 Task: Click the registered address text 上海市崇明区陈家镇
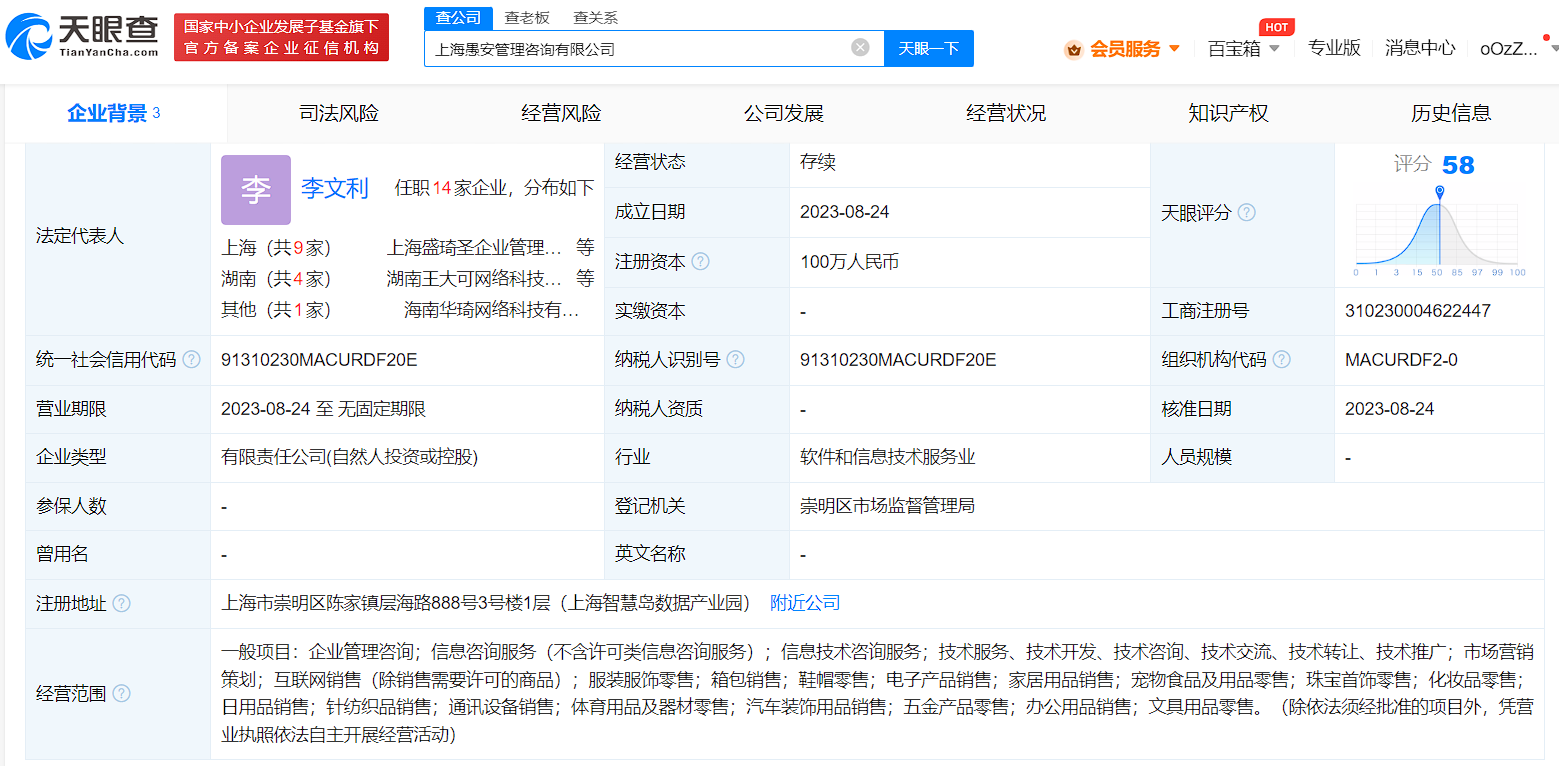click(300, 603)
